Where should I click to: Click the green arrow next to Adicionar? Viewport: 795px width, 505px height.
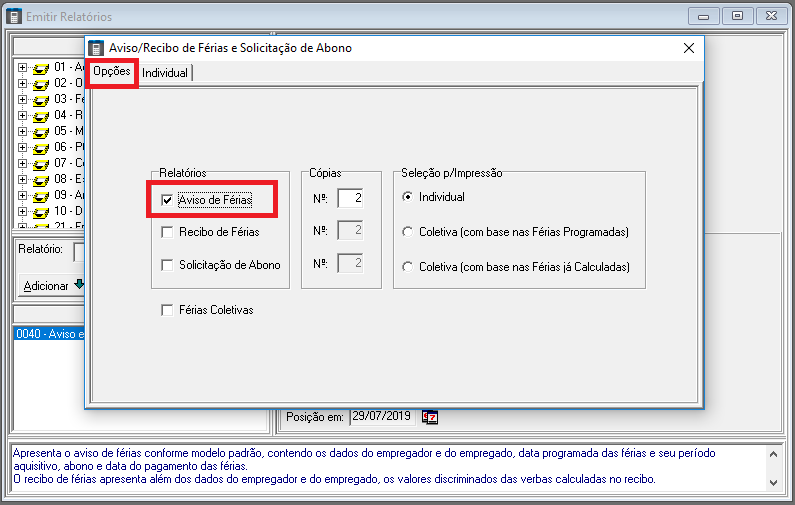(79, 285)
